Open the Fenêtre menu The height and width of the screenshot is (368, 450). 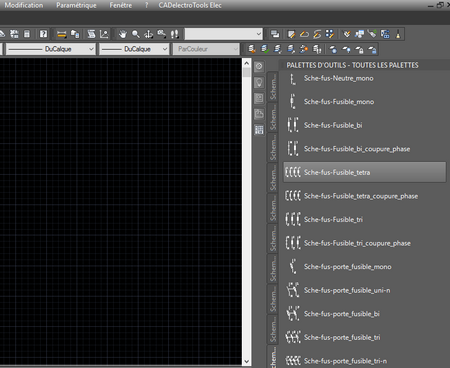(x=121, y=5)
